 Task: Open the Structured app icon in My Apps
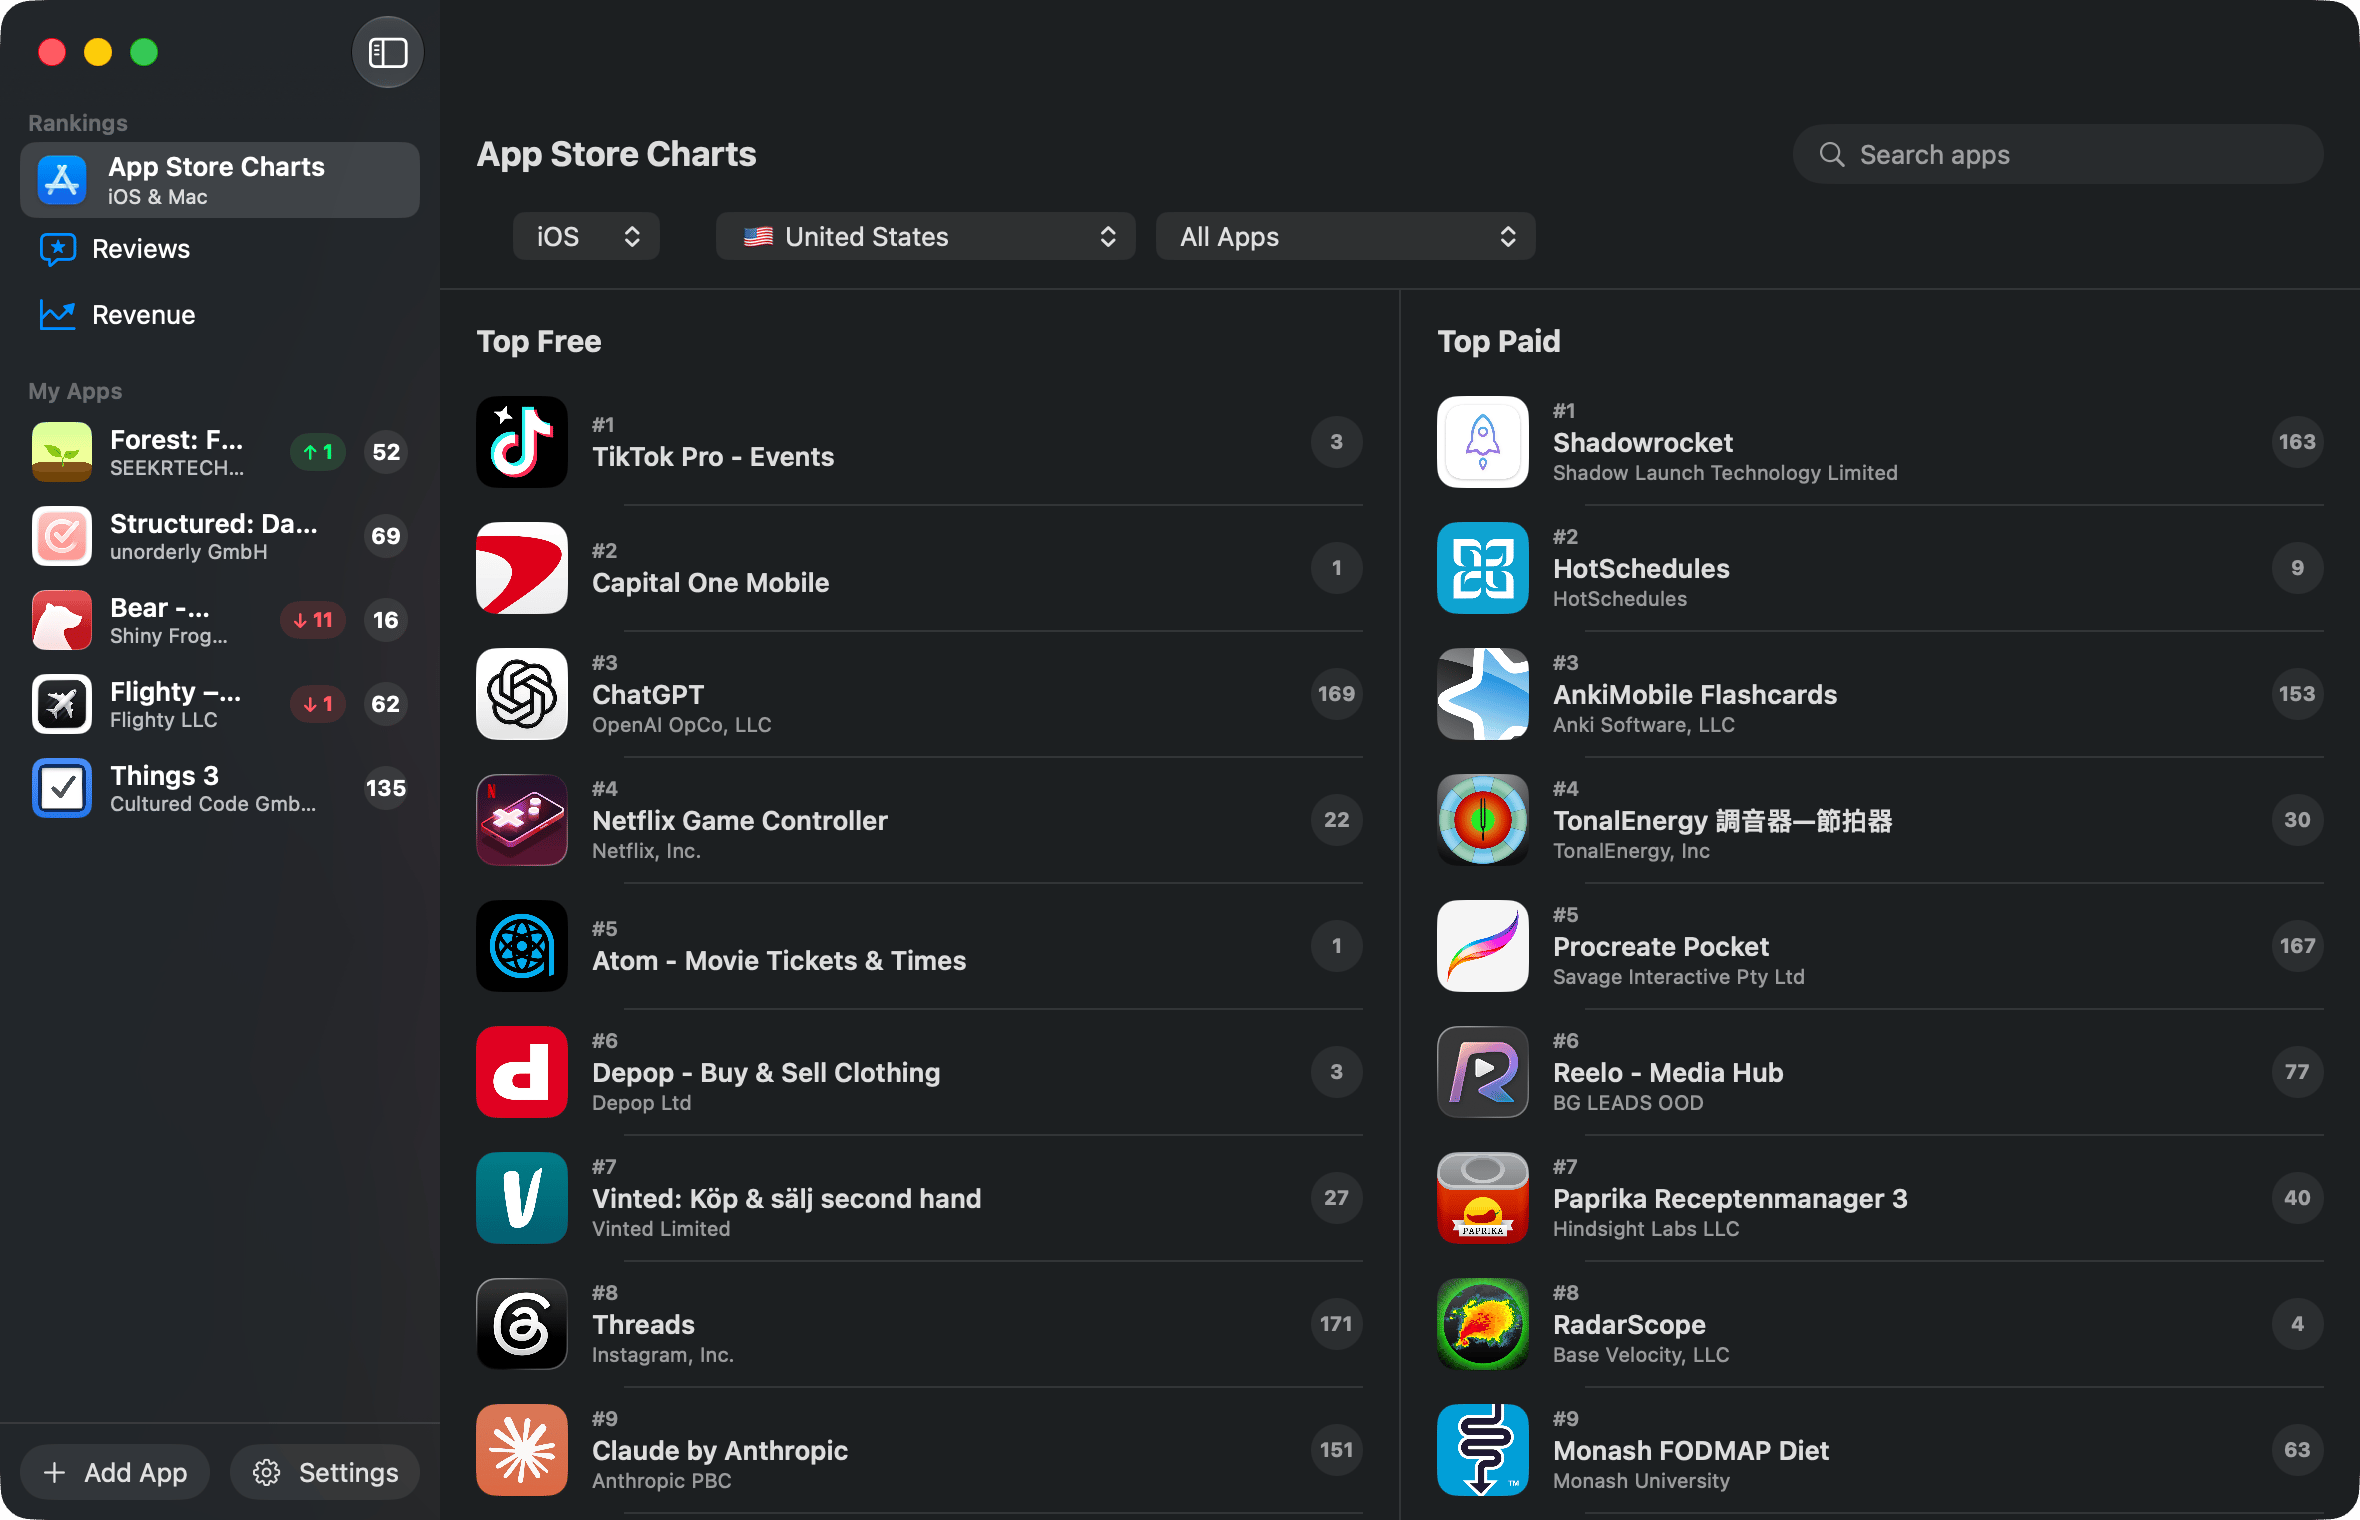pos(62,536)
